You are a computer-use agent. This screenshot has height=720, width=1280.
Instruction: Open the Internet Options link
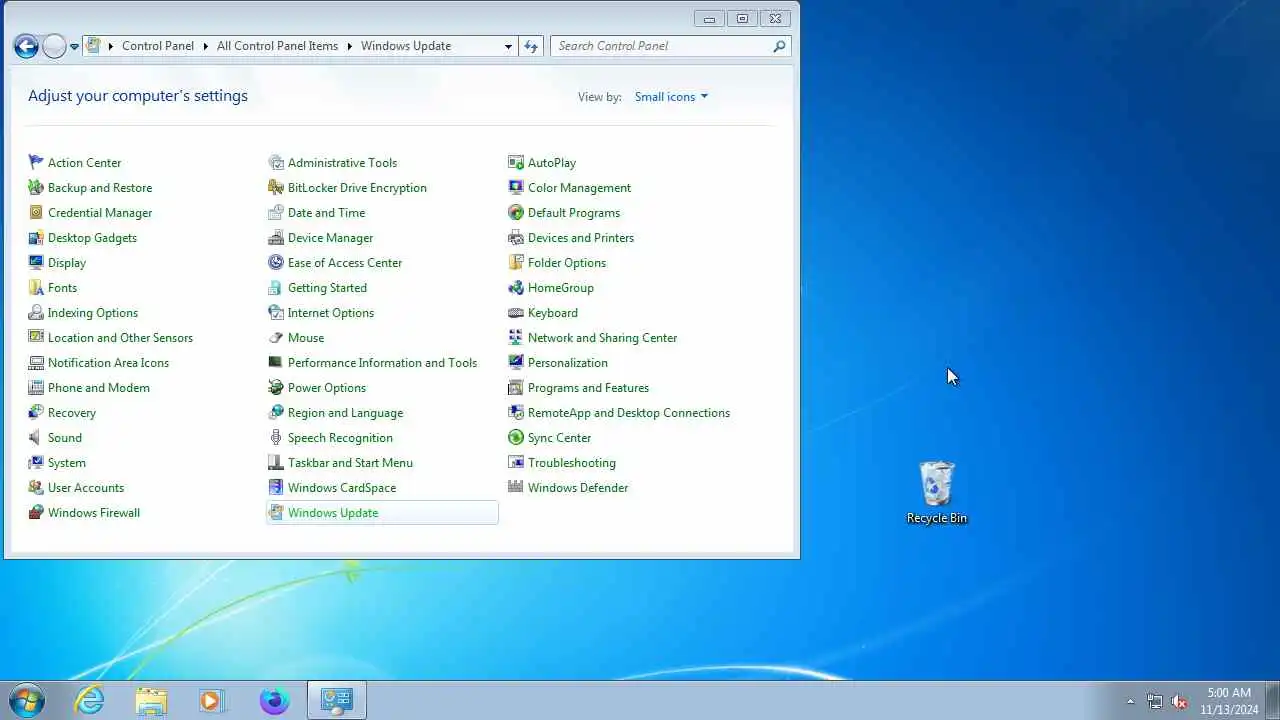331,312
